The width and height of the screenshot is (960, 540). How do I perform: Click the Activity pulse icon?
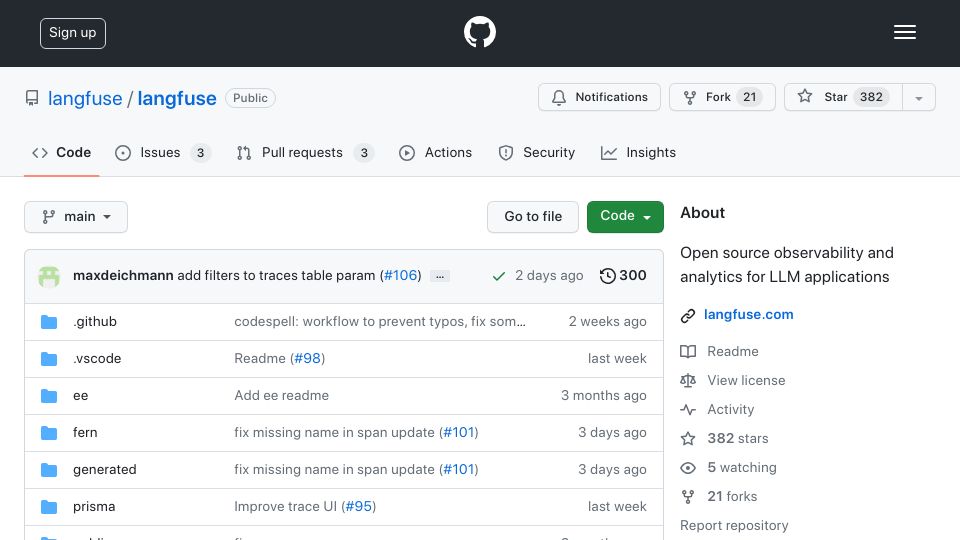pos(688,410)
